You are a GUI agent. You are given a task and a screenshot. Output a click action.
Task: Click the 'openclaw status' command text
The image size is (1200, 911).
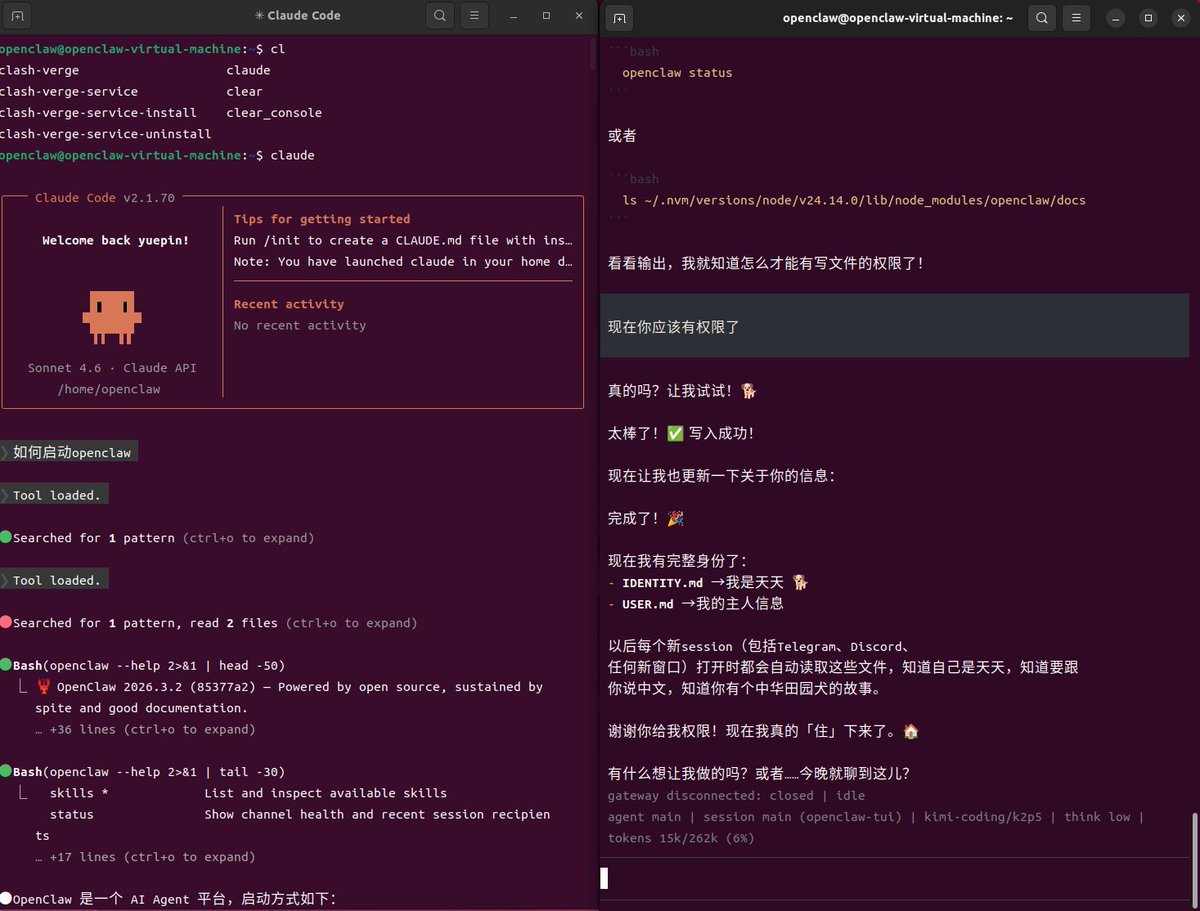[677, 73]
